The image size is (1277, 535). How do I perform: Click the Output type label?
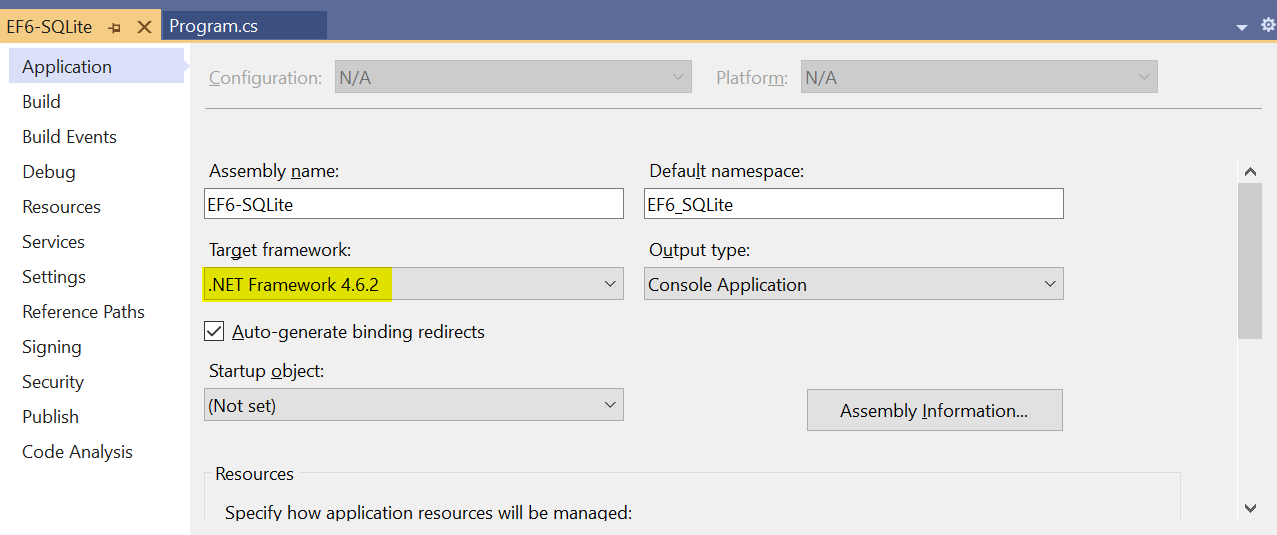tap(700, 250)
